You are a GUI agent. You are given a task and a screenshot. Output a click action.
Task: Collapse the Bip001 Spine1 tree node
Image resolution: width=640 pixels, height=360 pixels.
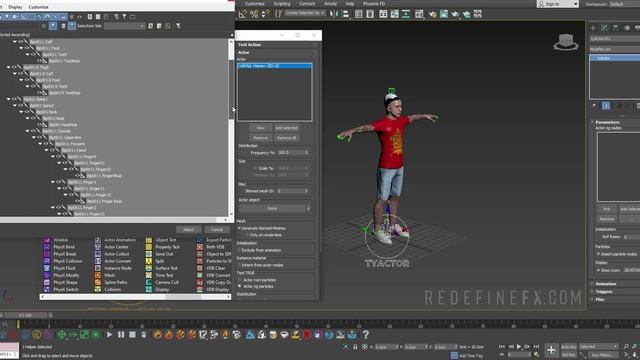coord(9,99)
